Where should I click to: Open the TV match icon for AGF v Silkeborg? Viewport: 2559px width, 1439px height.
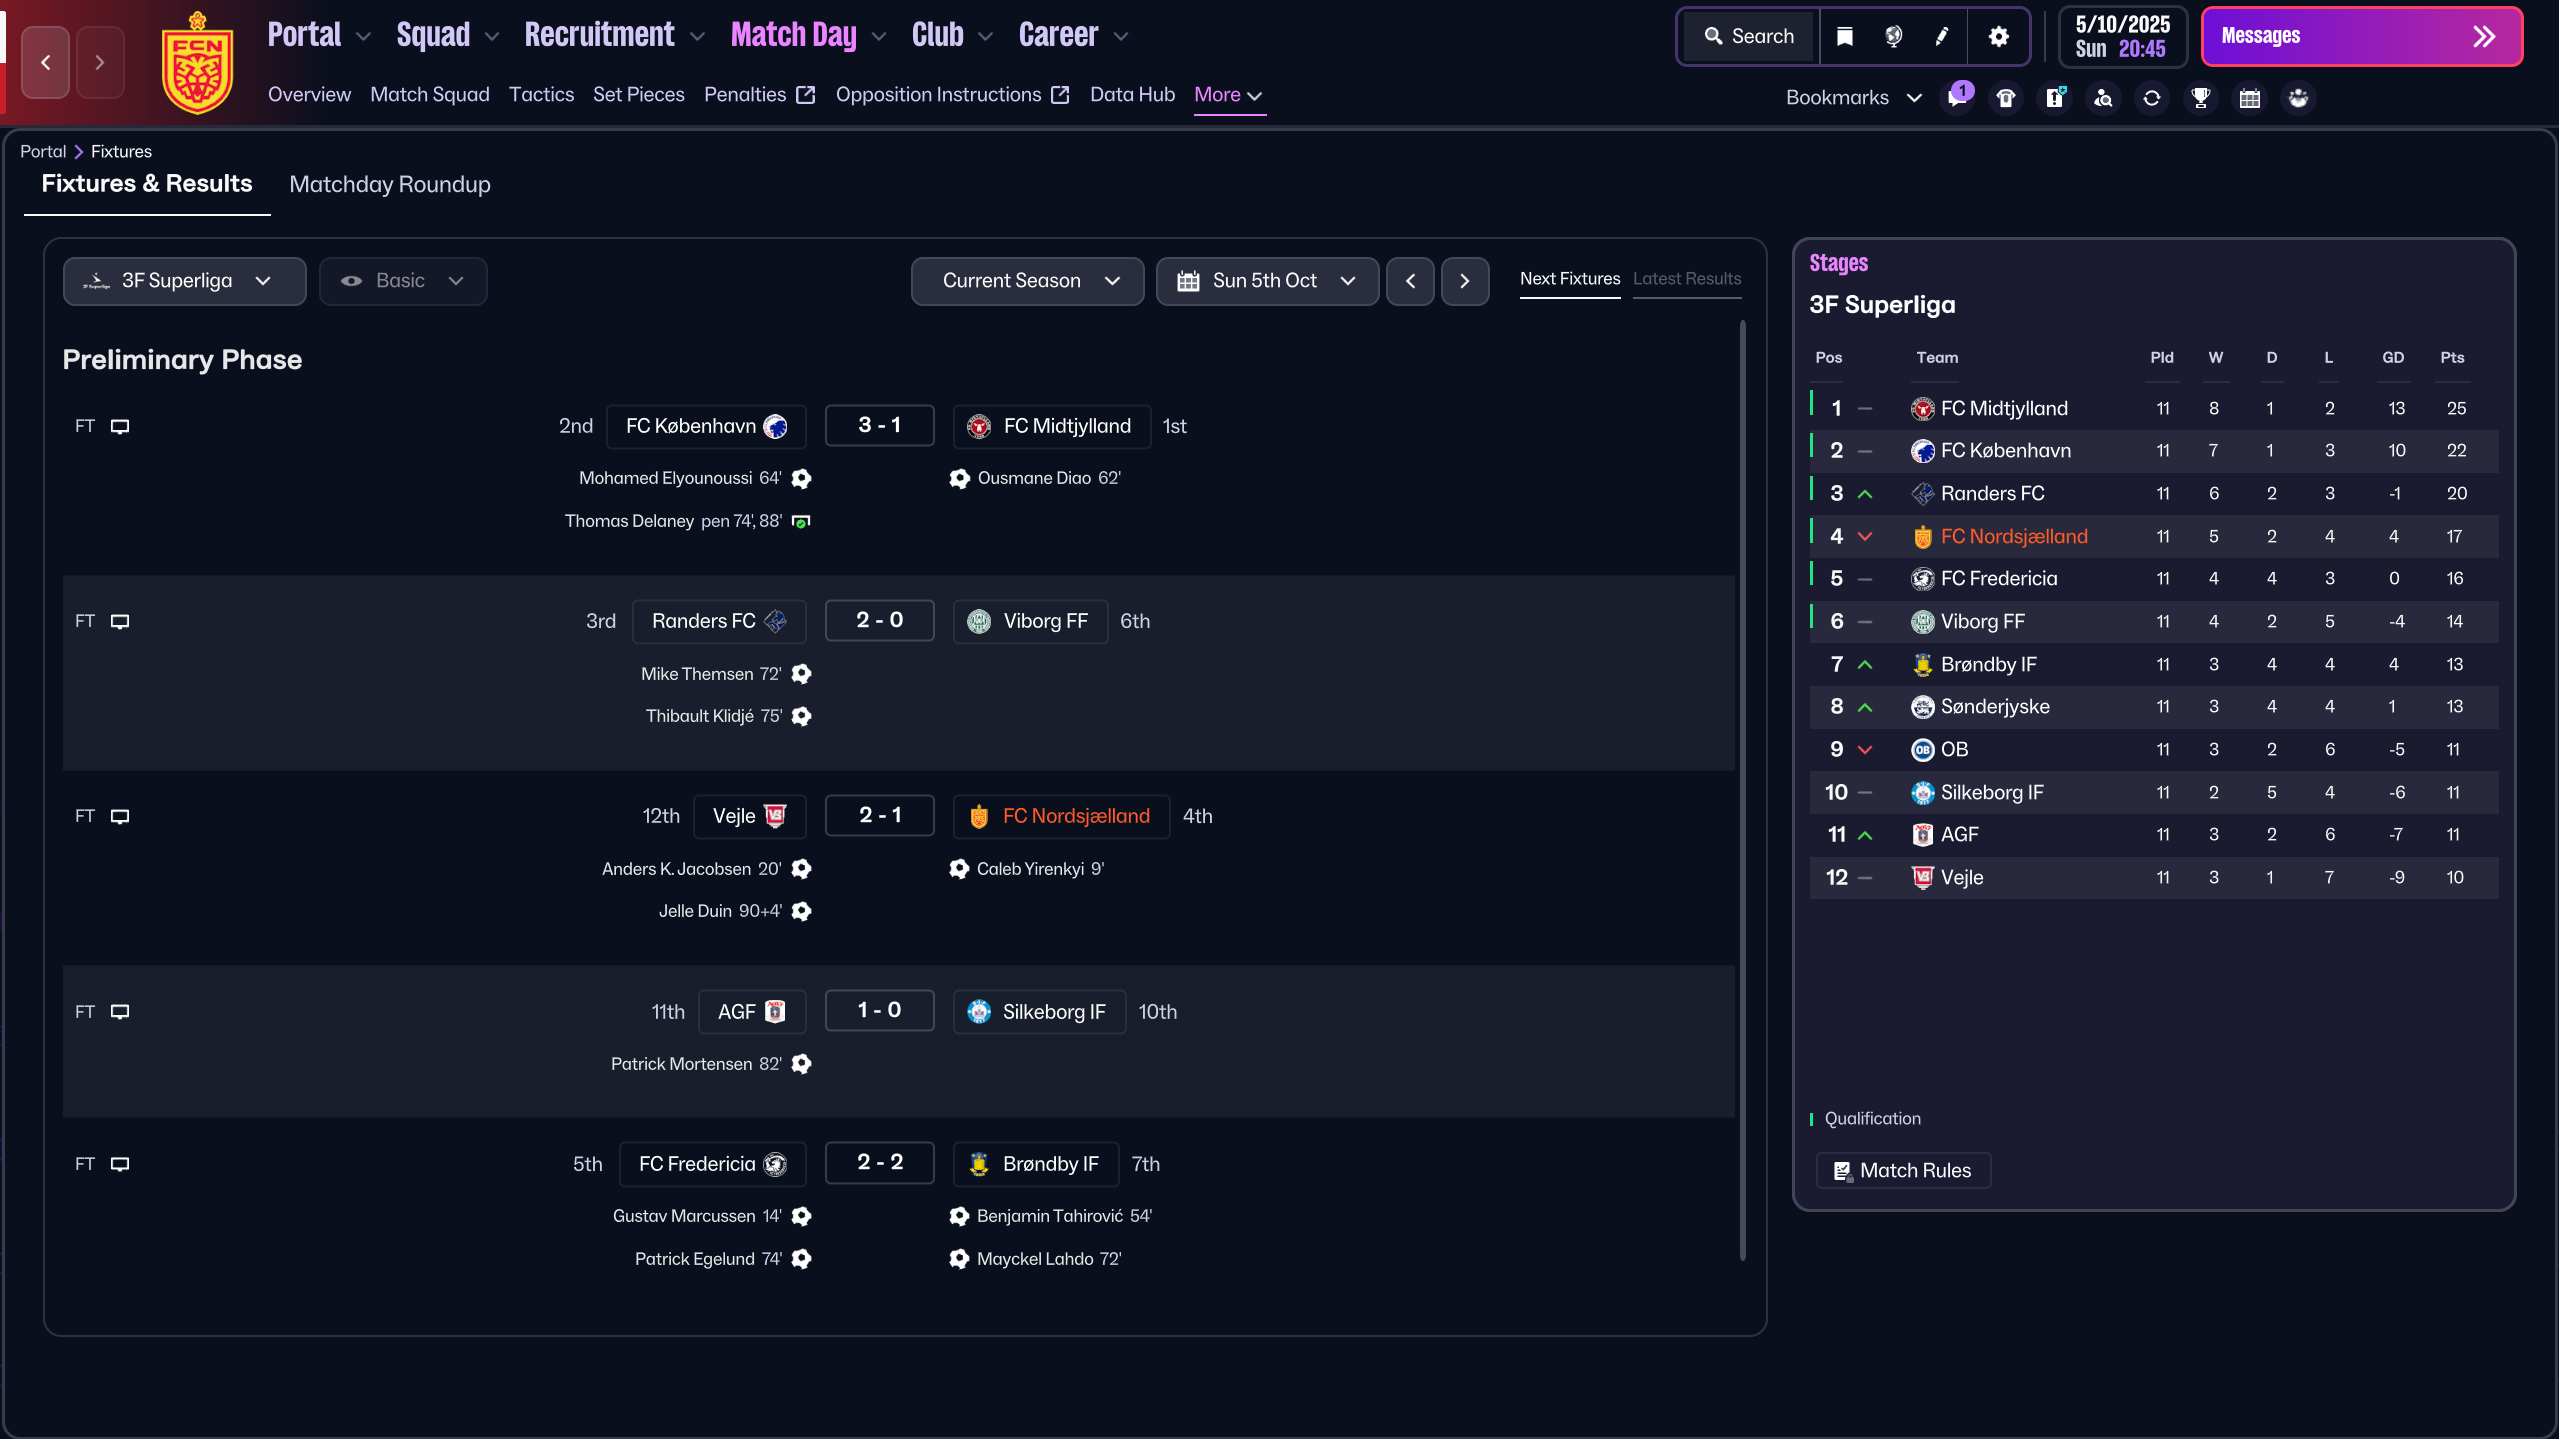pyautogui.click(x=120, y=1011)
